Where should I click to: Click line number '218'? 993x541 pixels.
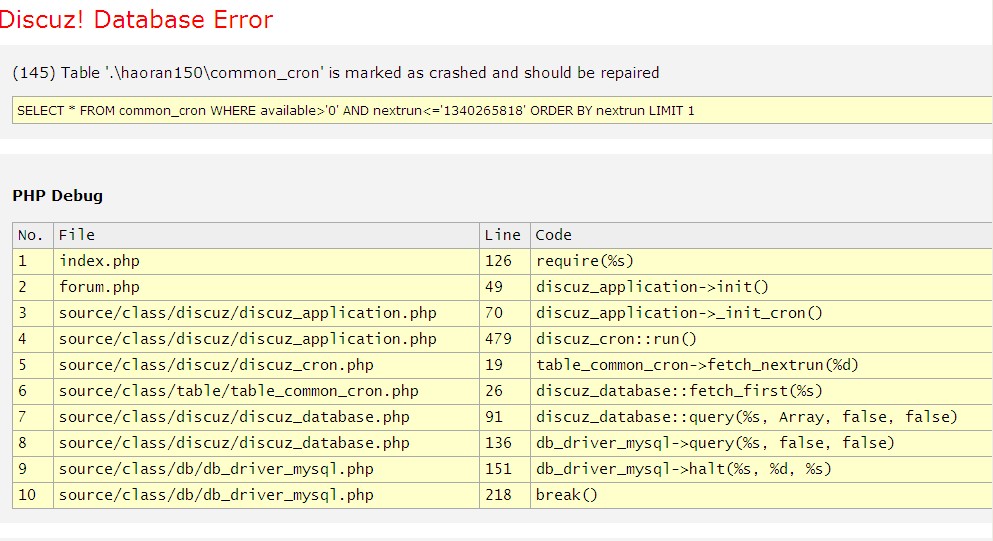(498, 495)
